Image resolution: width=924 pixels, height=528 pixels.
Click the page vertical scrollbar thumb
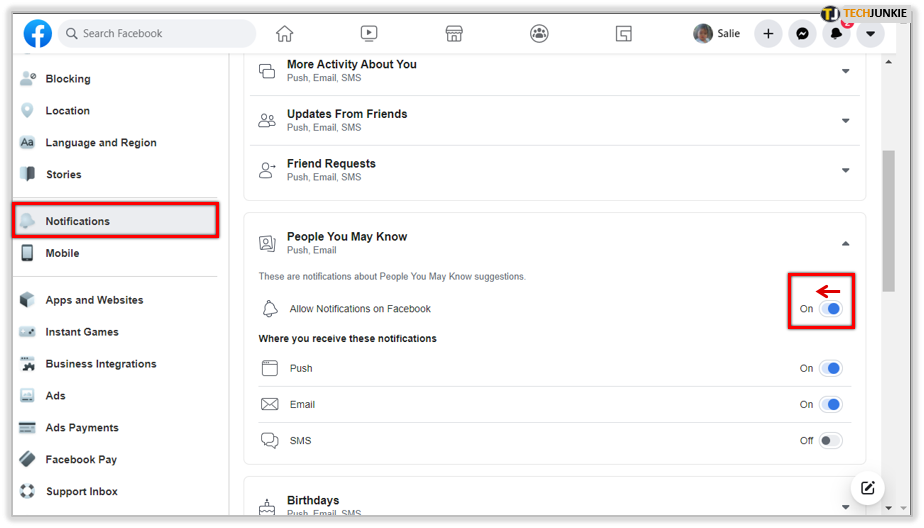(889, 221)
